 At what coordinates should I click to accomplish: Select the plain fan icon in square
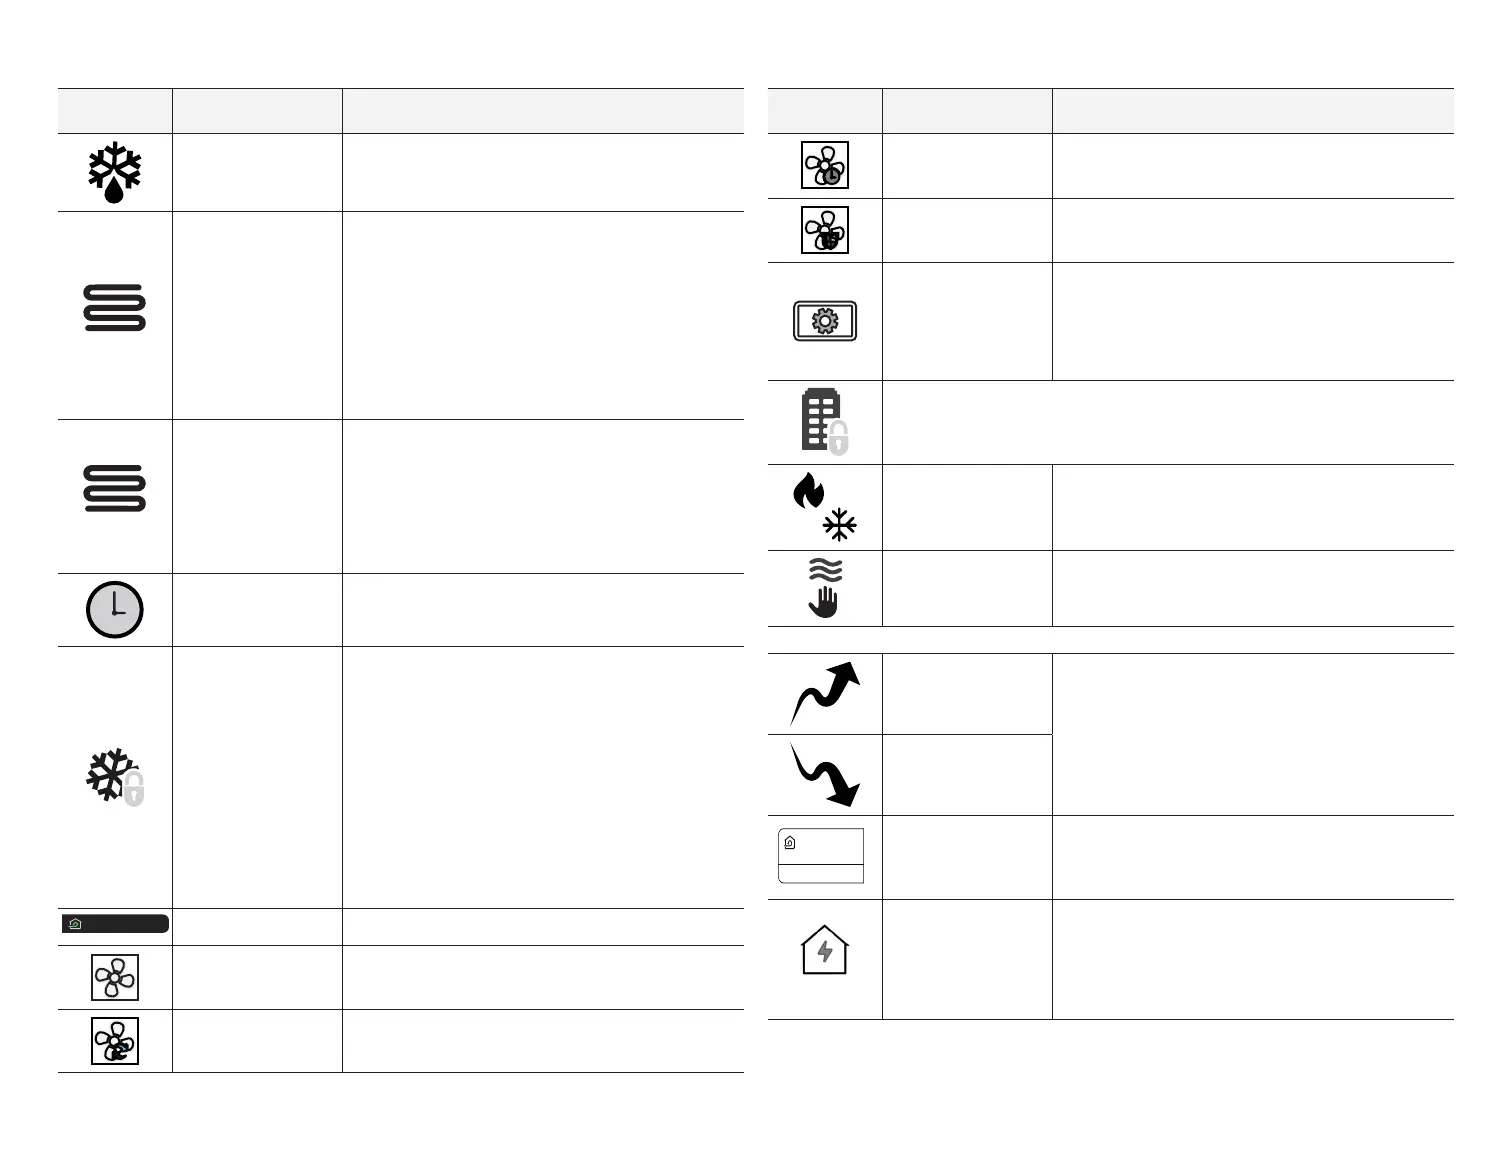tap(115, 977)
